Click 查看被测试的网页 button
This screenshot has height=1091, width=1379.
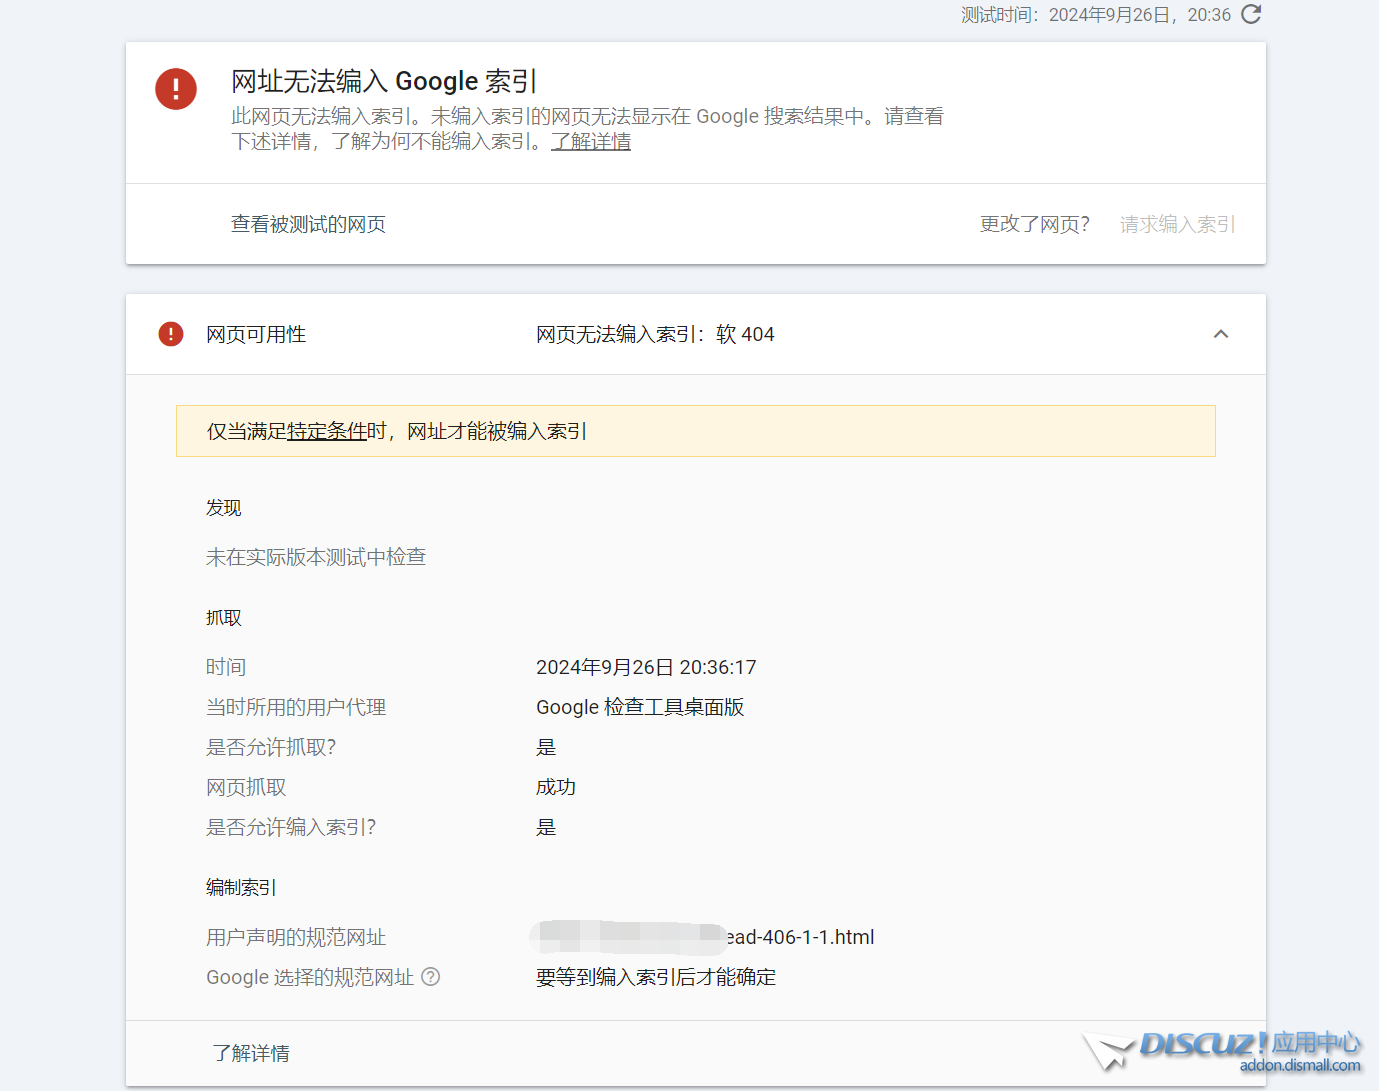click(308, 224)
